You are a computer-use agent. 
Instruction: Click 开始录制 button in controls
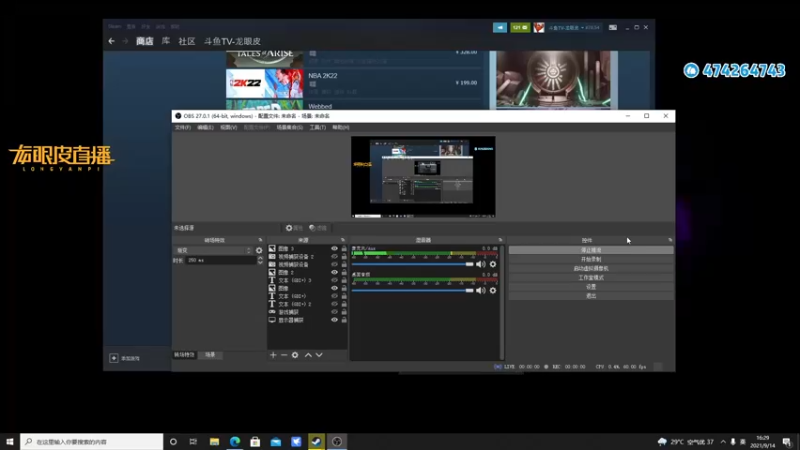(591, 259)
